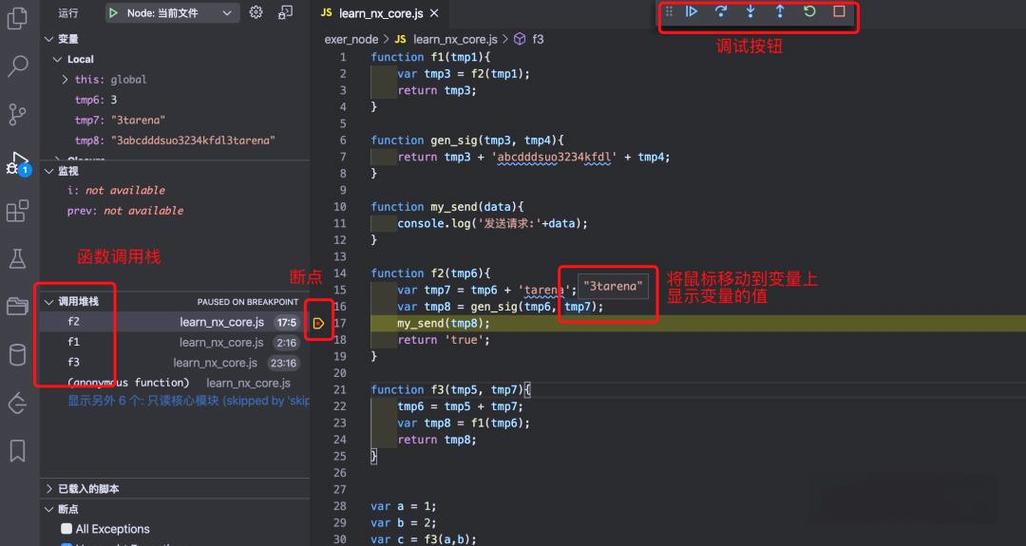Click "3tarena" hover value tooltip
This screenshot has width=1026, height=546.
pyautogui.click(x=613, y=286)
